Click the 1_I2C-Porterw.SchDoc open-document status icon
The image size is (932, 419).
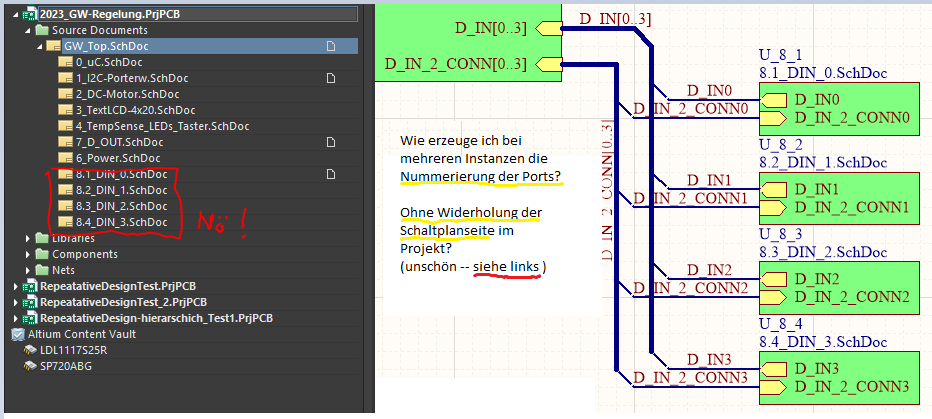click(332, 78)
